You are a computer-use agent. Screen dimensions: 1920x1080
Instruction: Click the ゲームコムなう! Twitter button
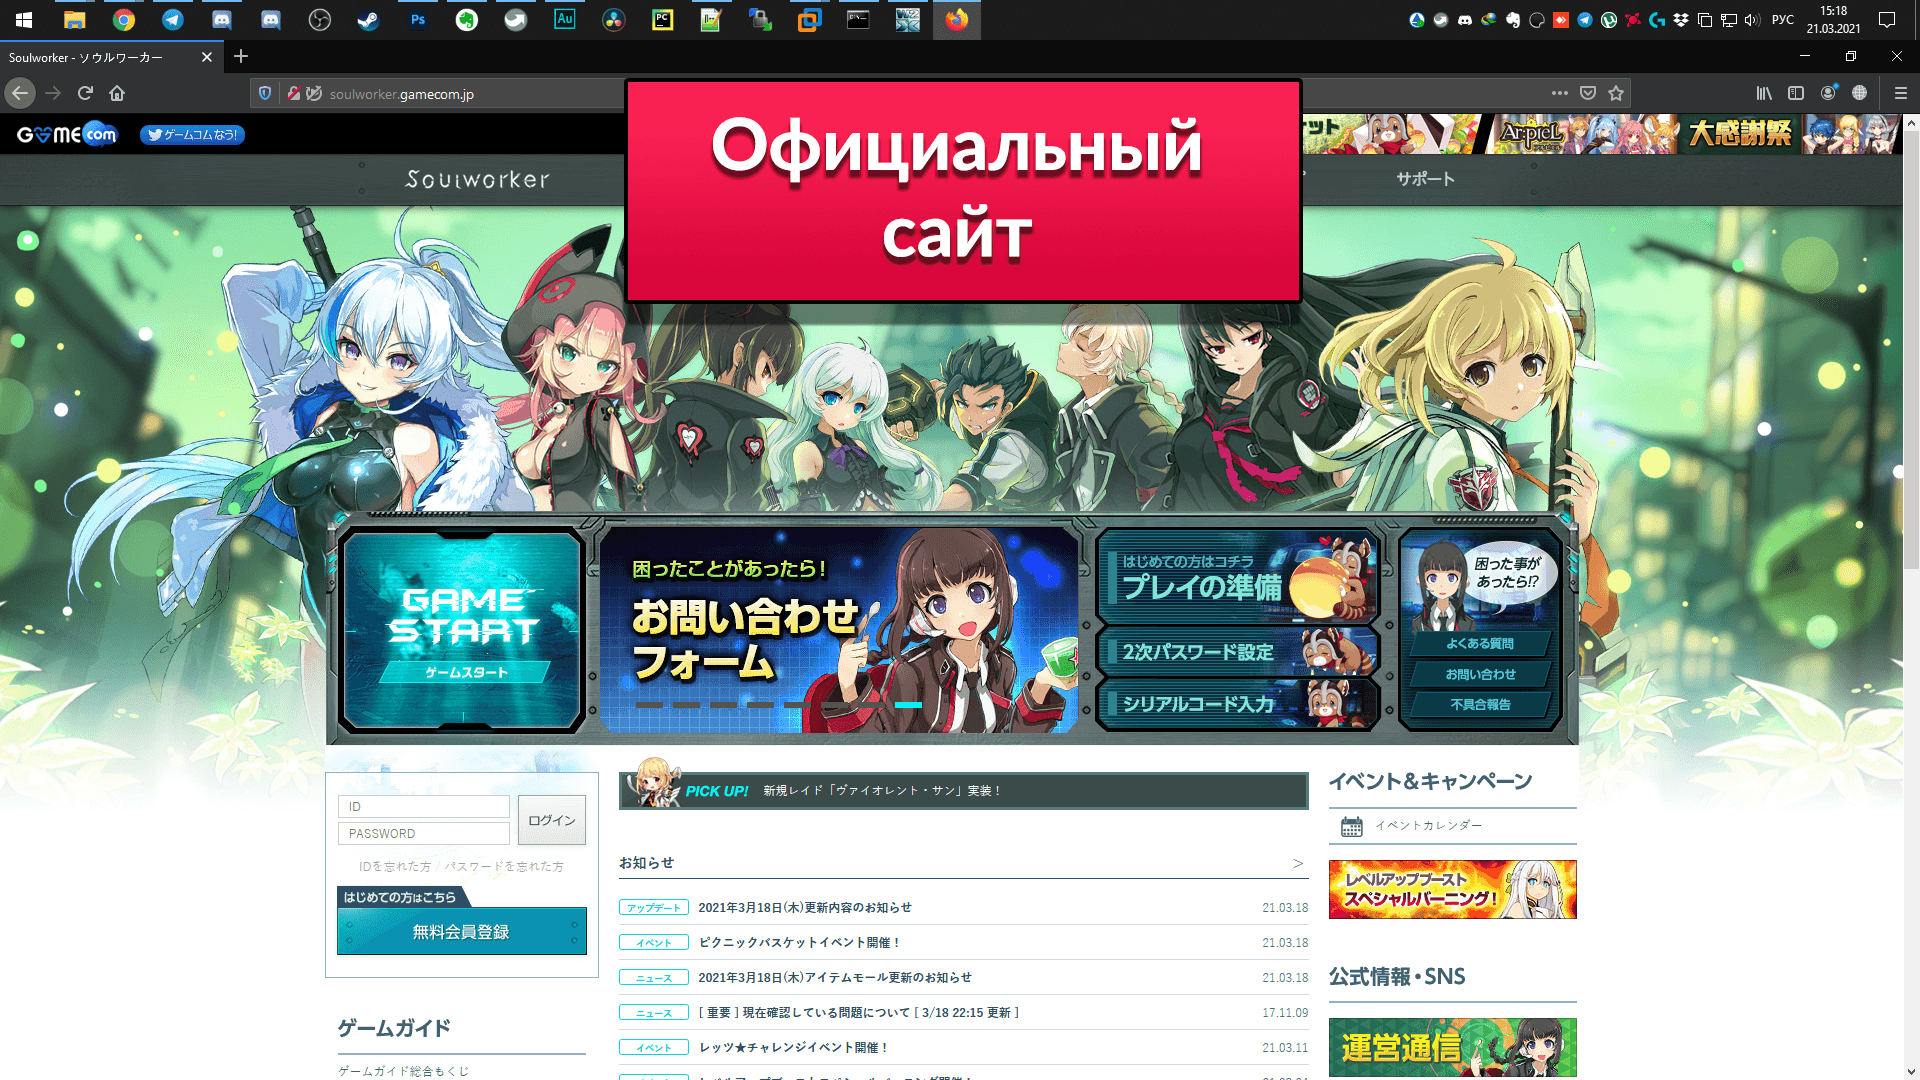click(x=192, y=135)
